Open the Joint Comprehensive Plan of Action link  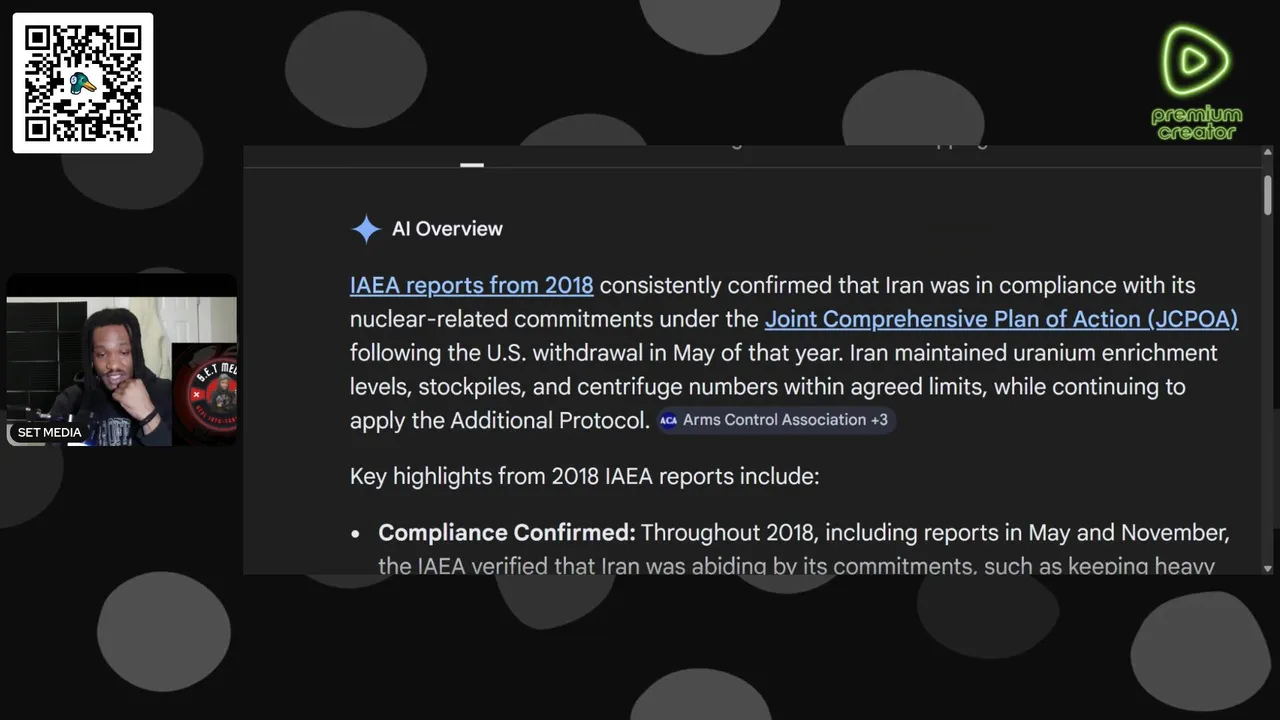[x=1001, y=319]
